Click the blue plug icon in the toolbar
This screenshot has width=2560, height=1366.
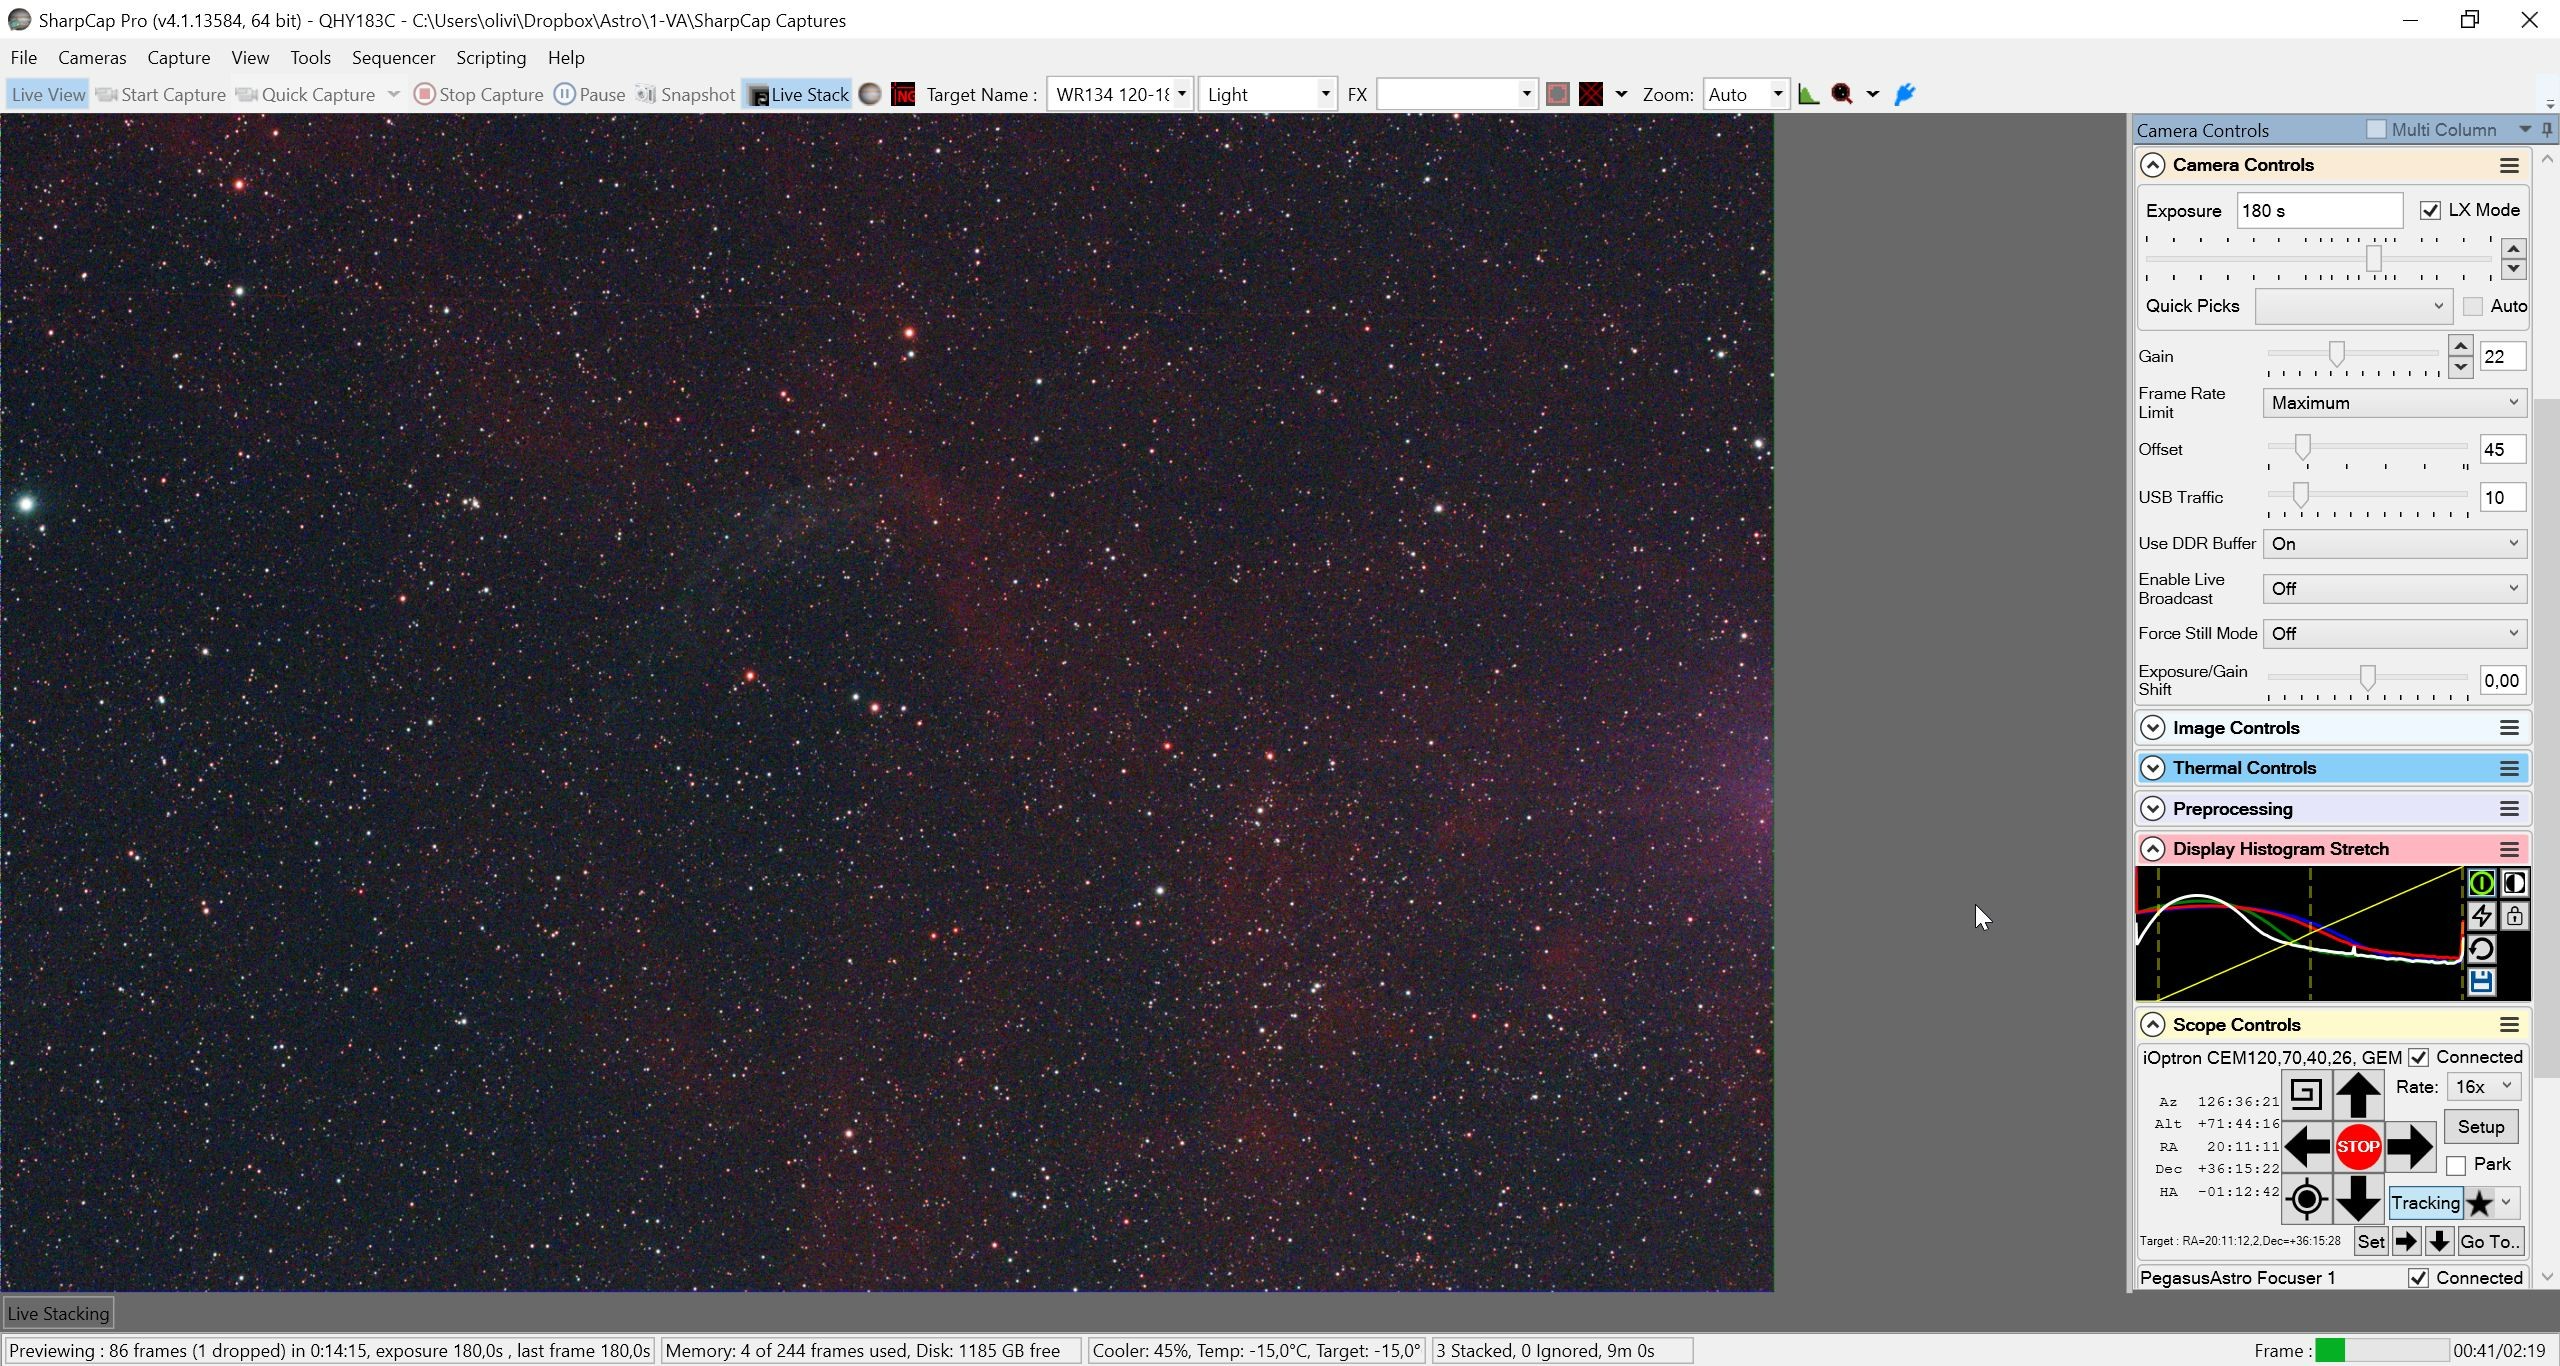pyautogui.click(x=1904, y=94)
